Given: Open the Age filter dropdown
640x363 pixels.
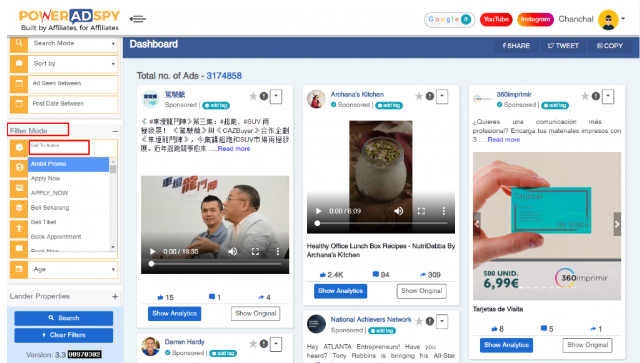Looking at the screenshot, I should [x=73, y=269].
